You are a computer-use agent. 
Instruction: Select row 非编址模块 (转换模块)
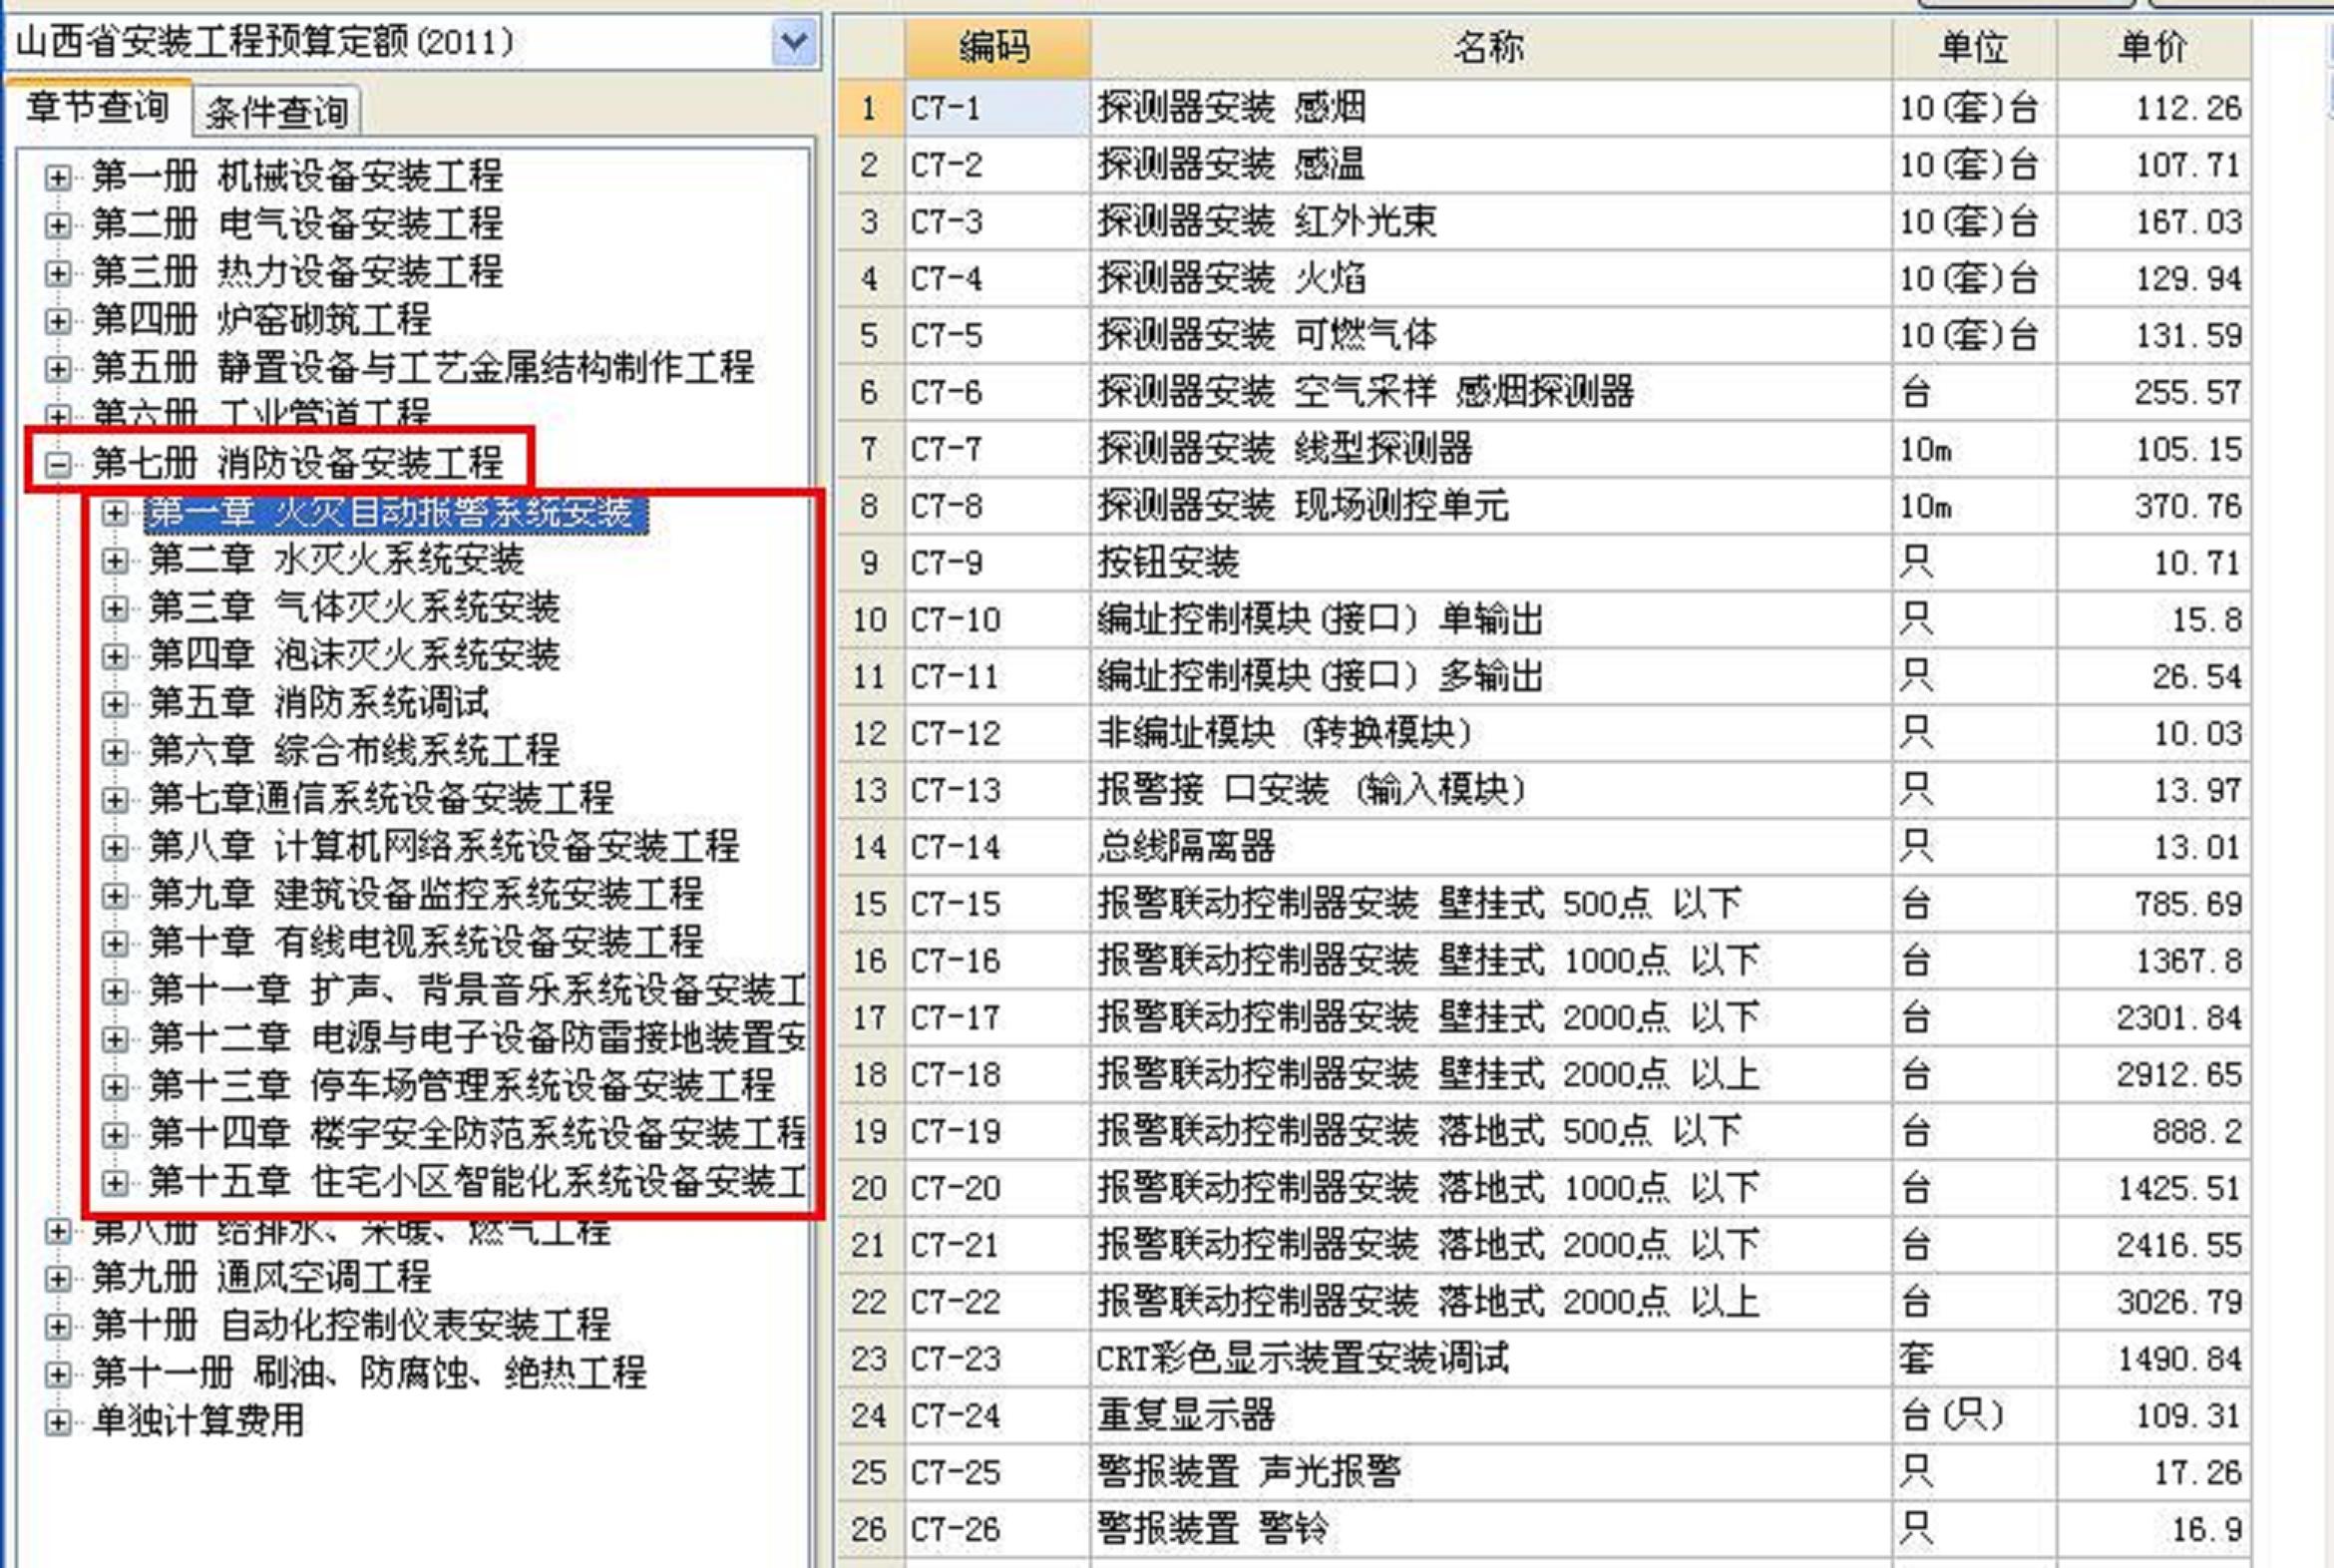(x=1544, y=734)
